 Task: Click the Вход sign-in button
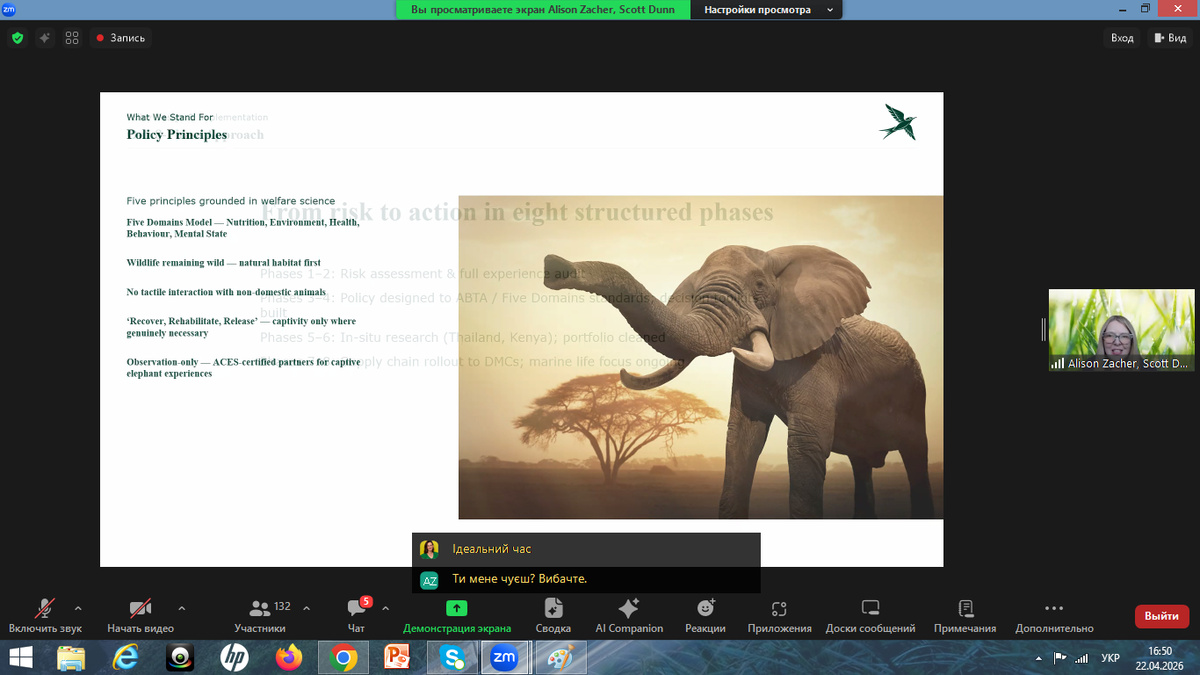tap(1122, 38)
